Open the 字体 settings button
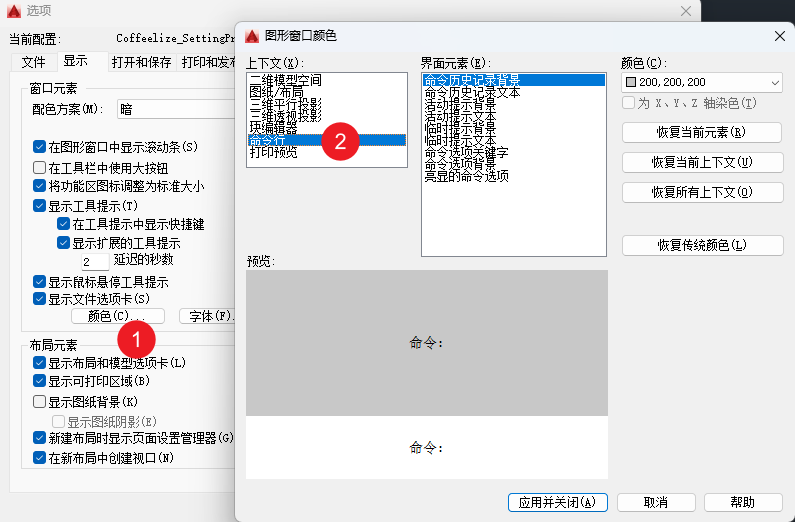The width and height of the screenshot is (795, 522). tap(208, 316)
